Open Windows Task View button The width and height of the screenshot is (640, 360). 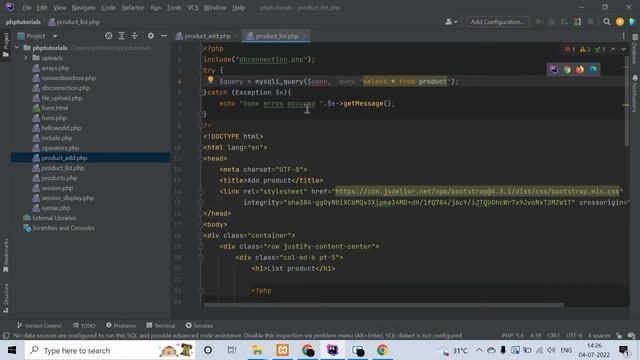coord(232,350)
